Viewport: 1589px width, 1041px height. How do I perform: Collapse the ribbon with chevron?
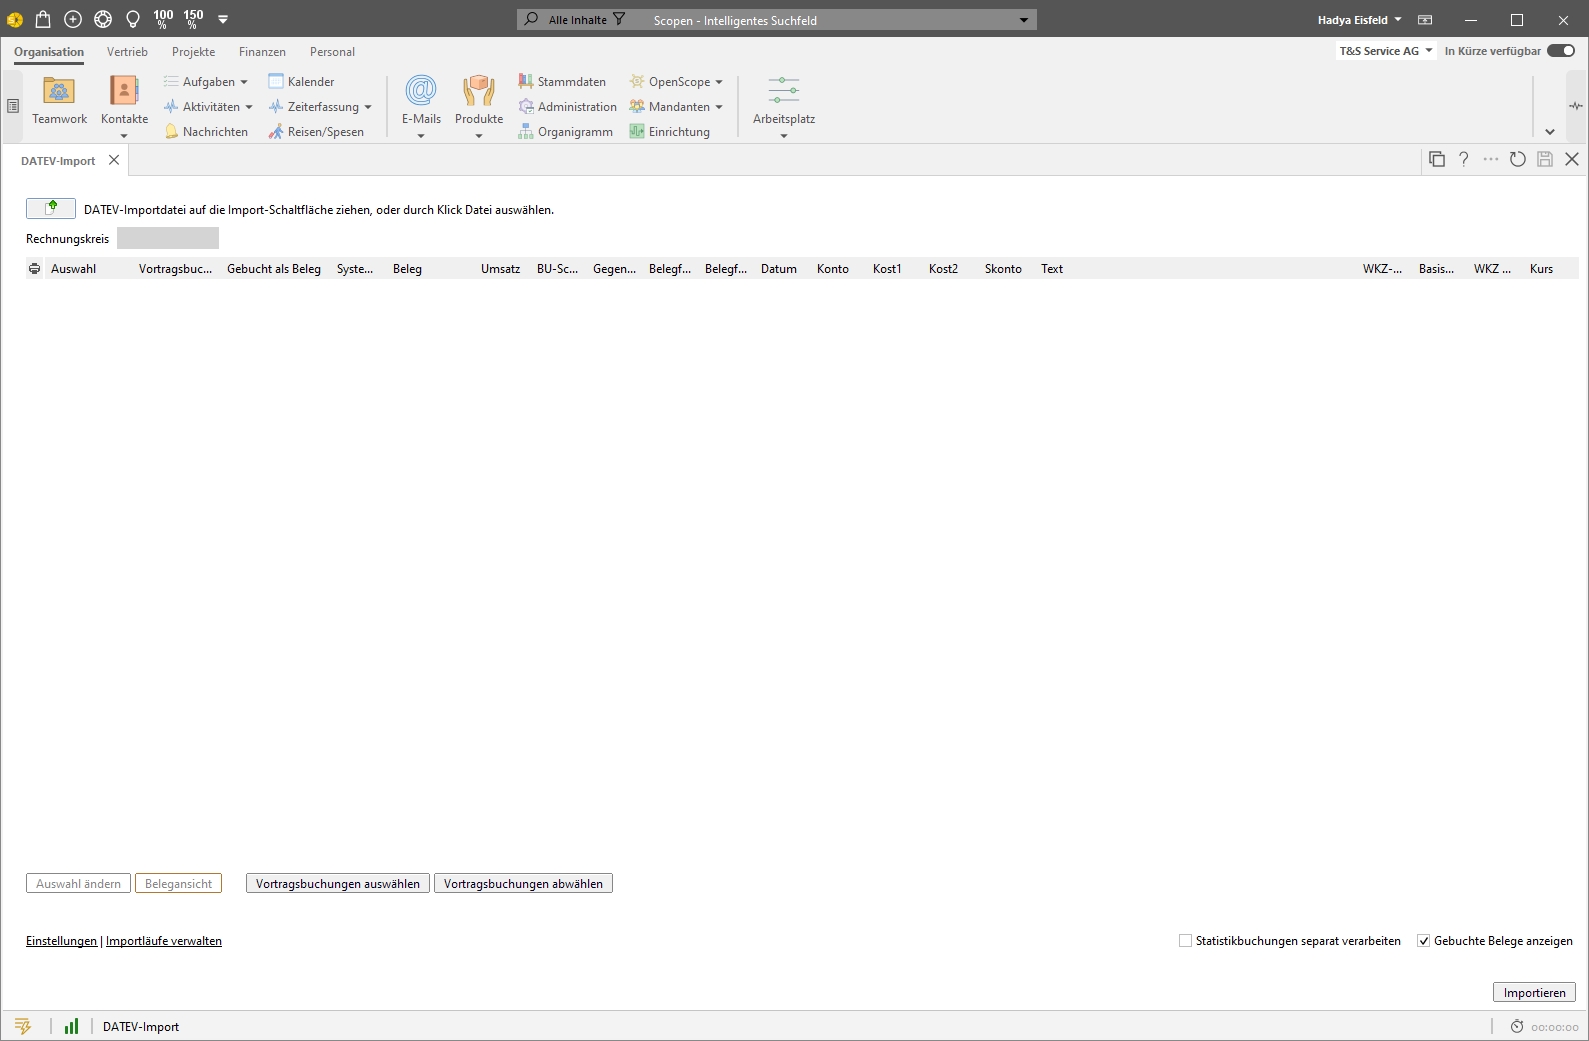(1550, 131)
